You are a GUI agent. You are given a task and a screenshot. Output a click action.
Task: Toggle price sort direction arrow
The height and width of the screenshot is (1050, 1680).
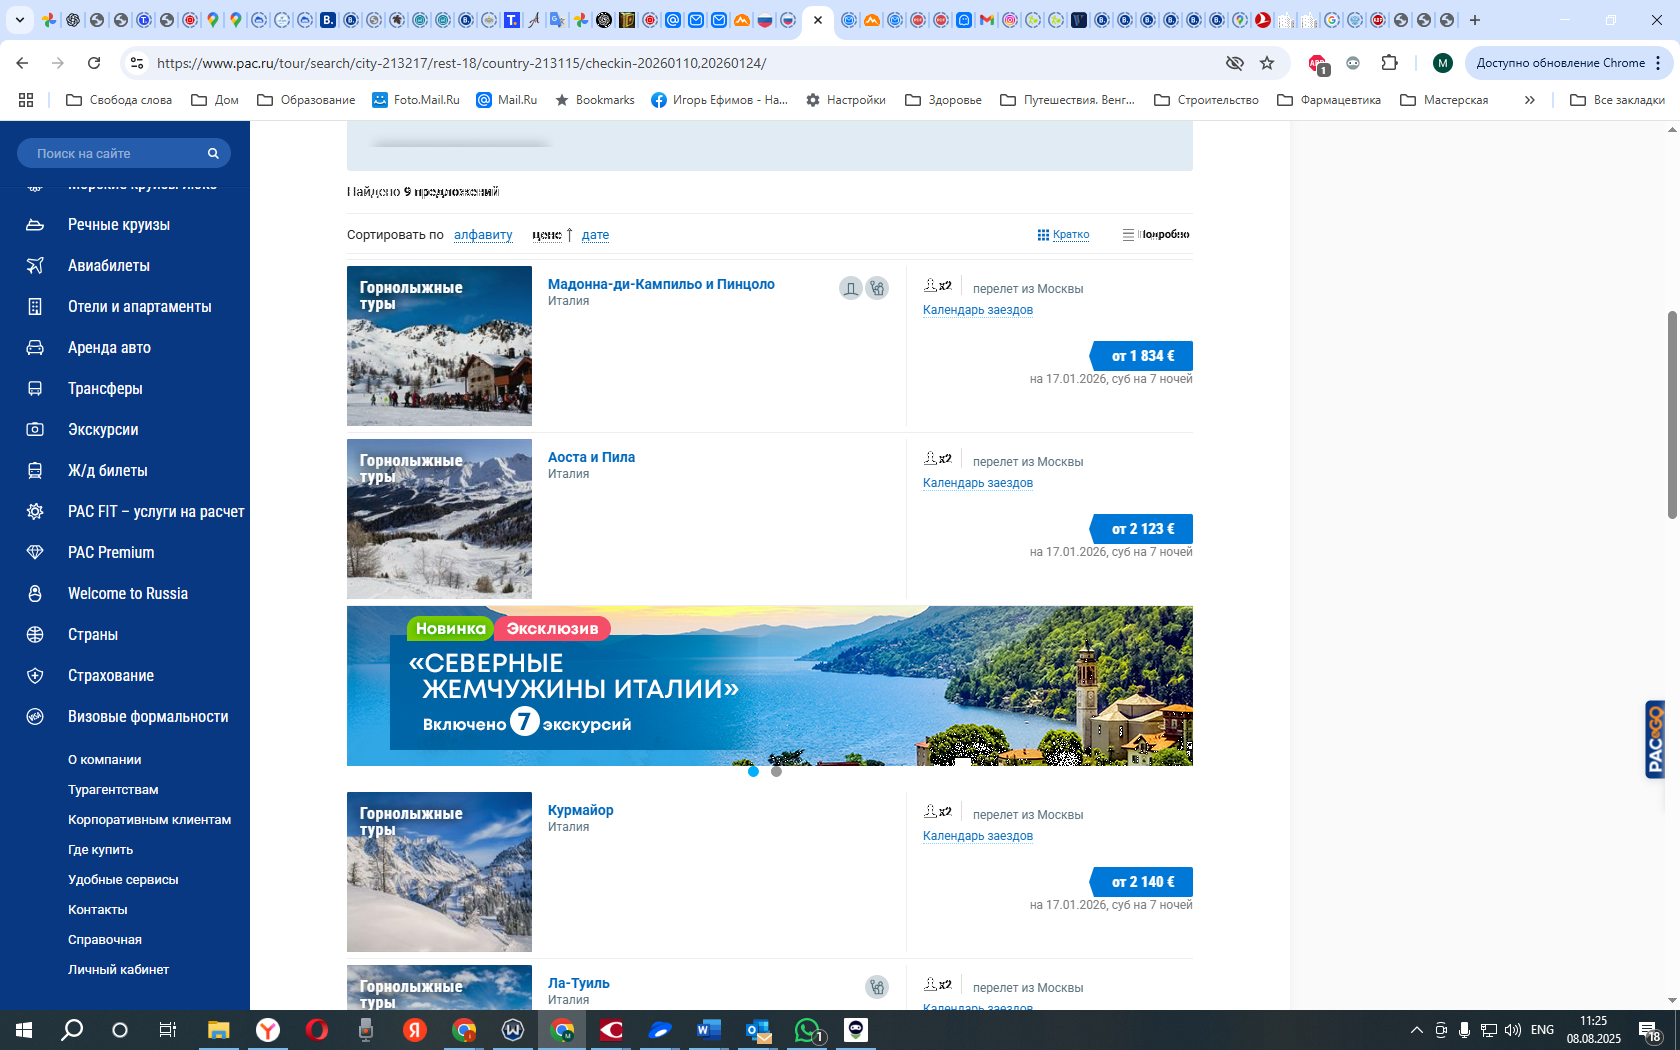[569, 234]
